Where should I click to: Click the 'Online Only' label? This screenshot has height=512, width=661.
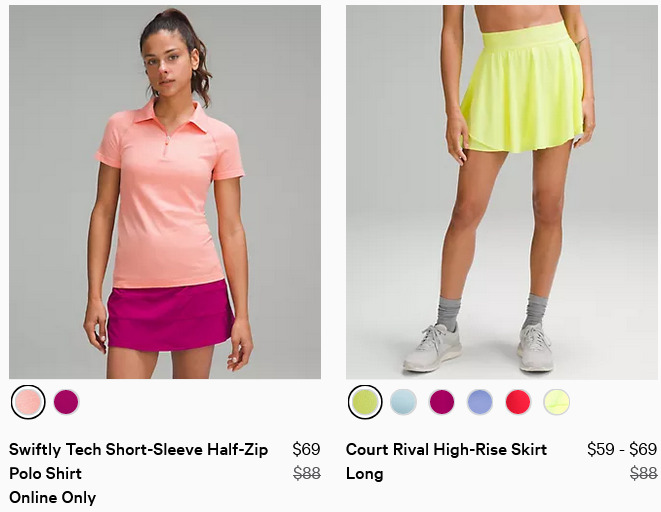click(x=53, y=498)
